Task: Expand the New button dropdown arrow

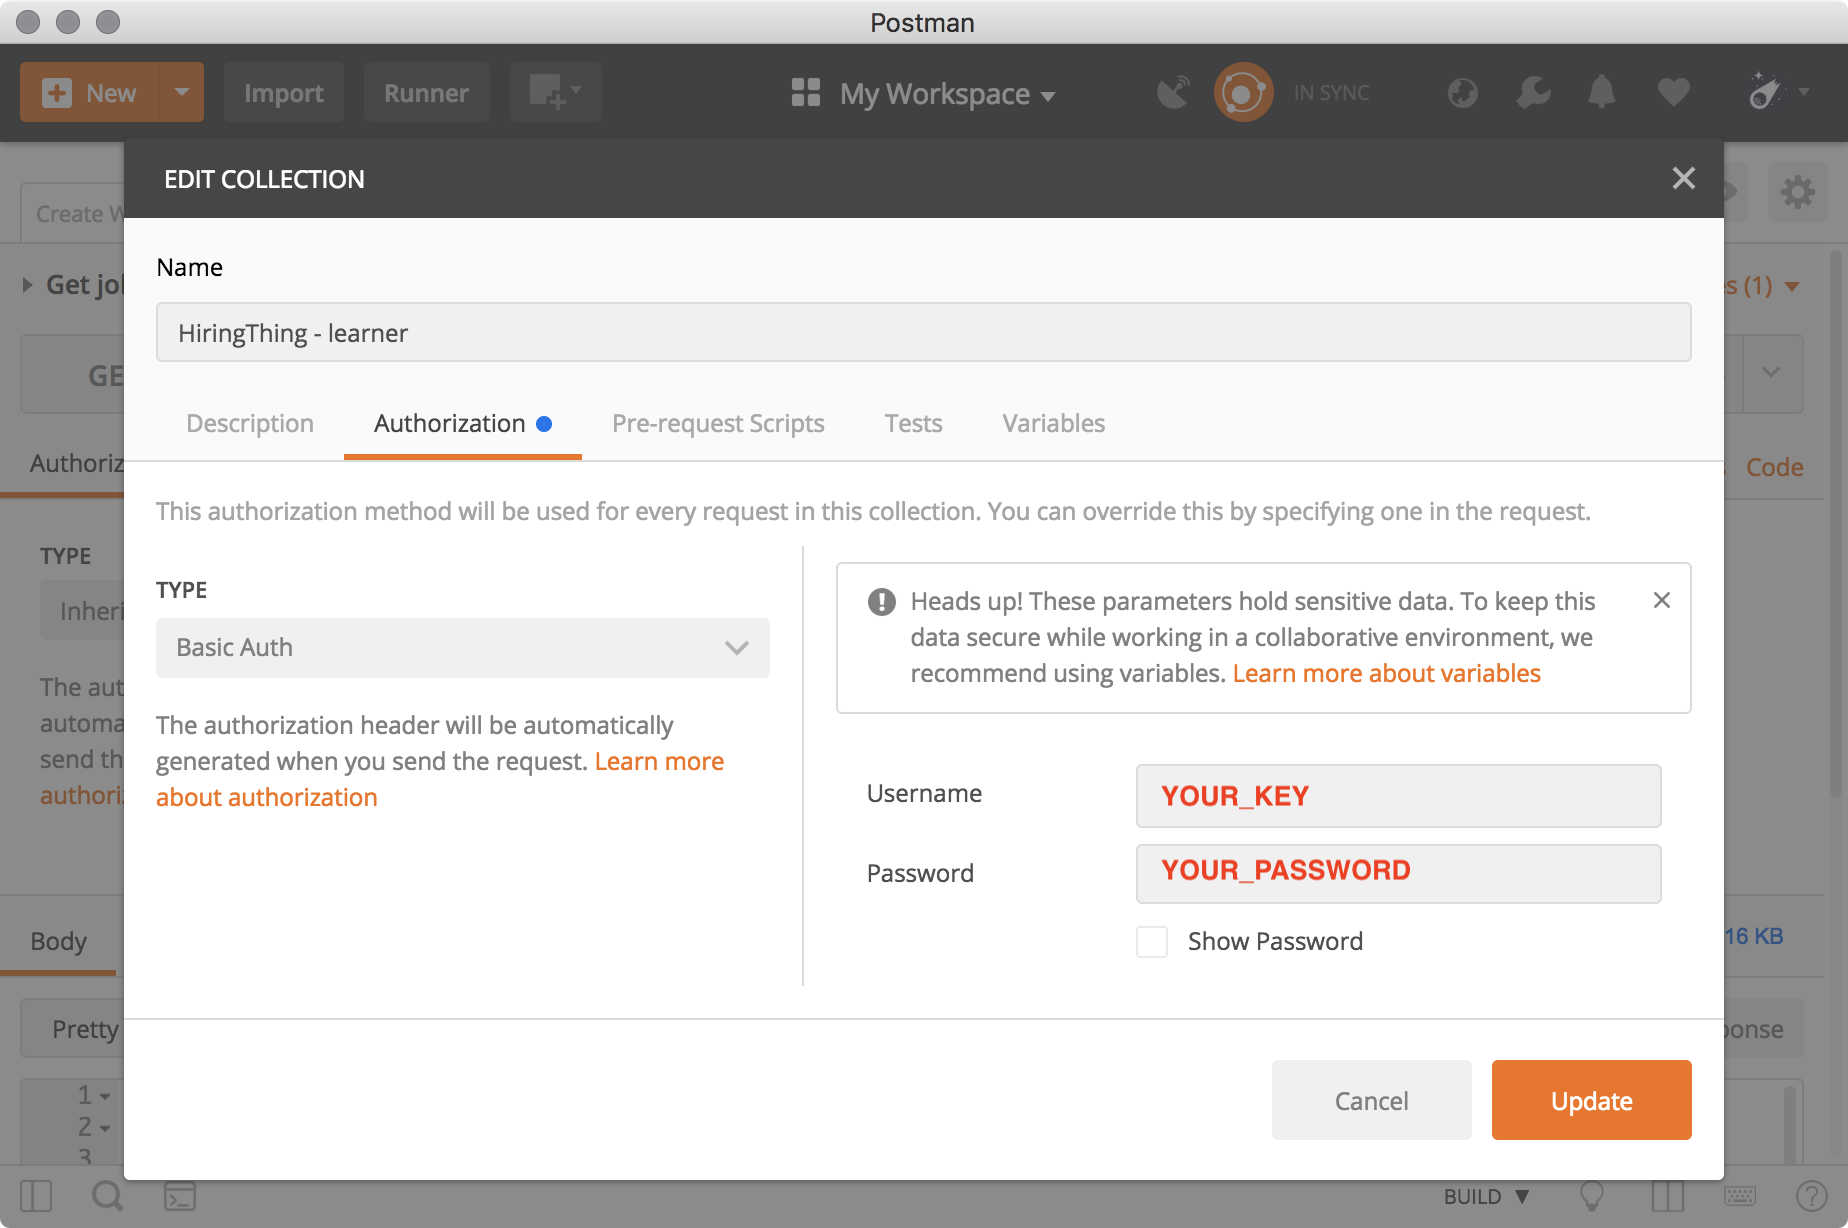Action: [x=182, y=92]
